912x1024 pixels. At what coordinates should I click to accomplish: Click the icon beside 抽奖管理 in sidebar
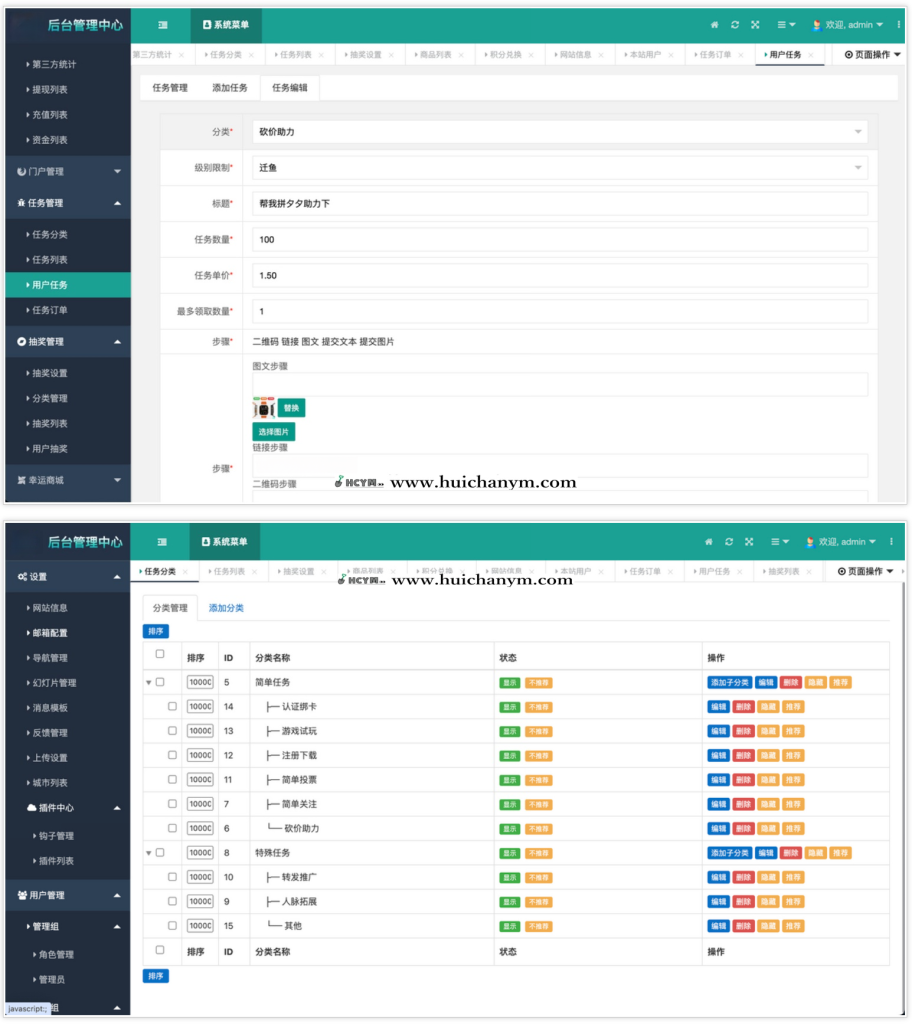tap(22, 342)
